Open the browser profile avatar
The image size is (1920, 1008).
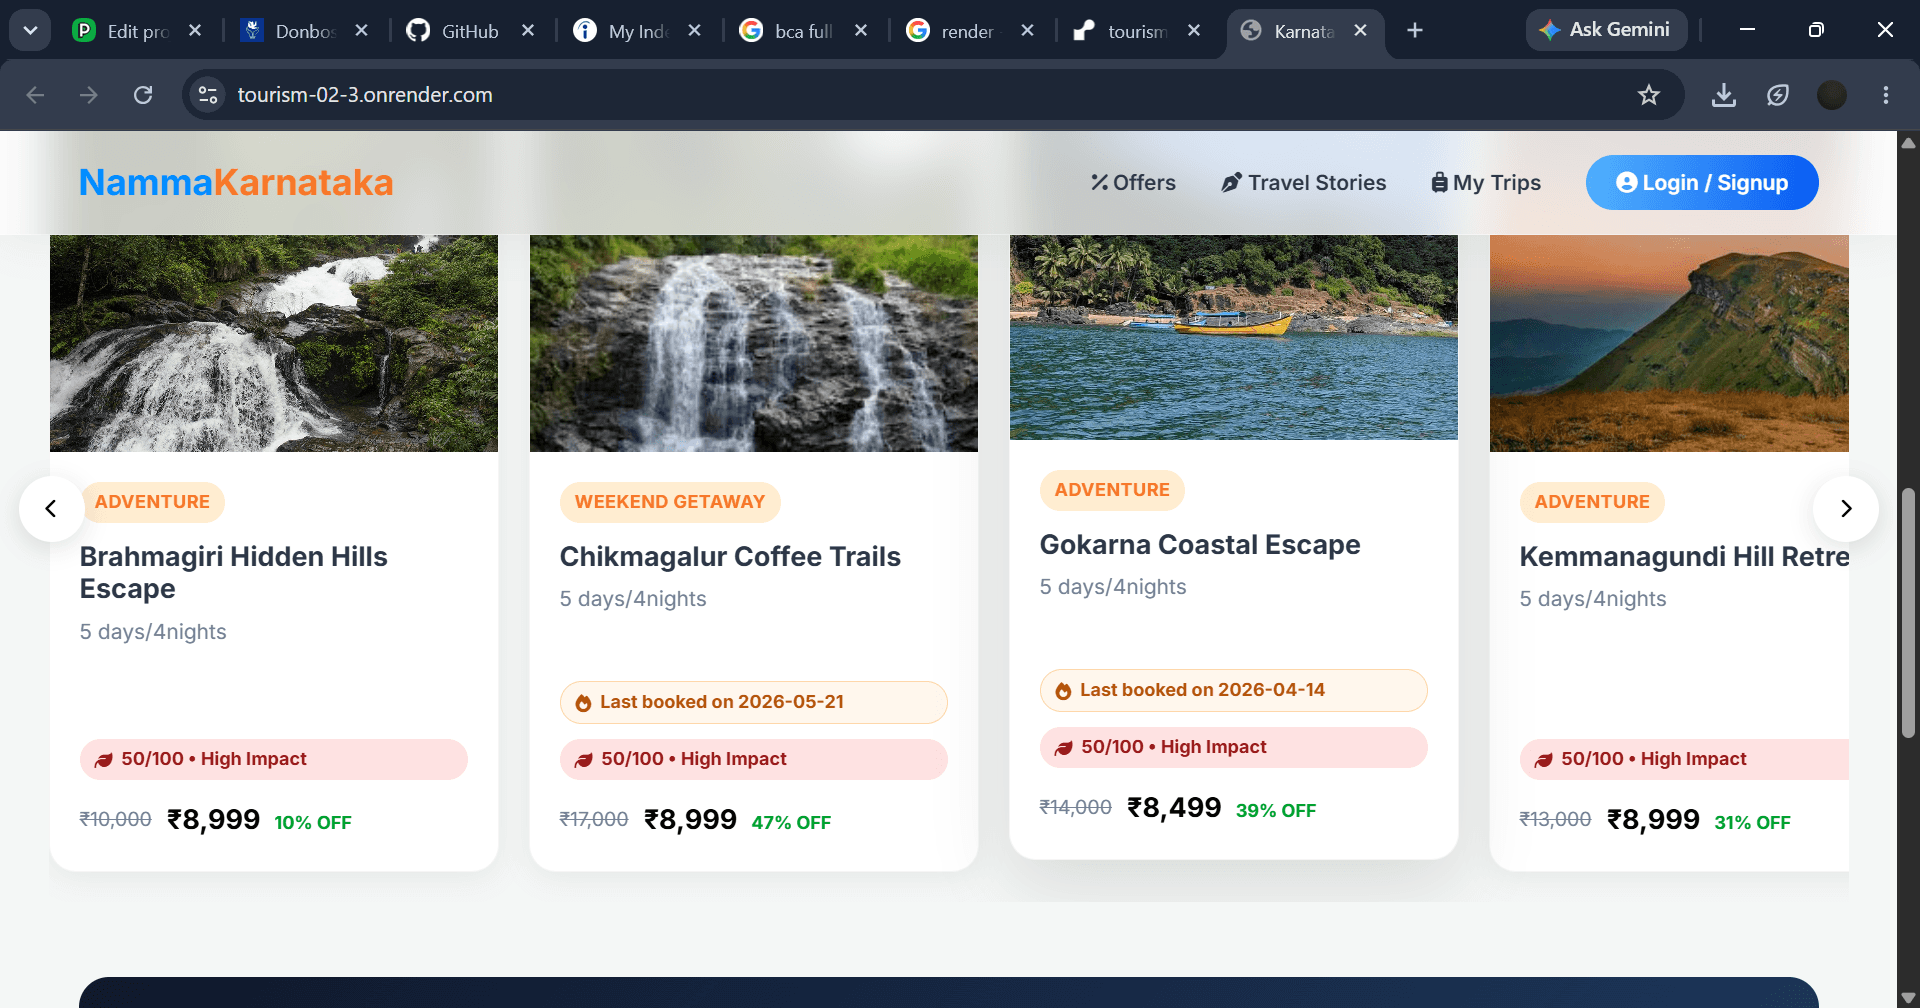pyautogui.click(x=1832, y=95)
